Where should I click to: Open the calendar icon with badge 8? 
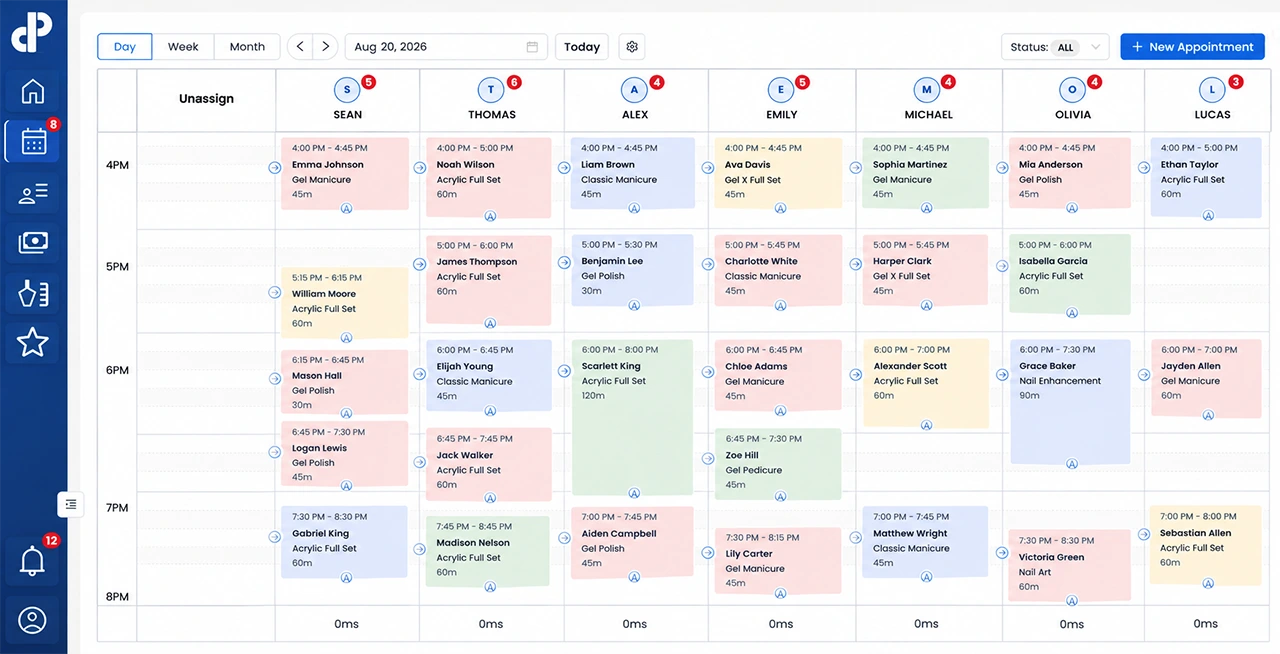pyautogui.click(x=33, y=142)
